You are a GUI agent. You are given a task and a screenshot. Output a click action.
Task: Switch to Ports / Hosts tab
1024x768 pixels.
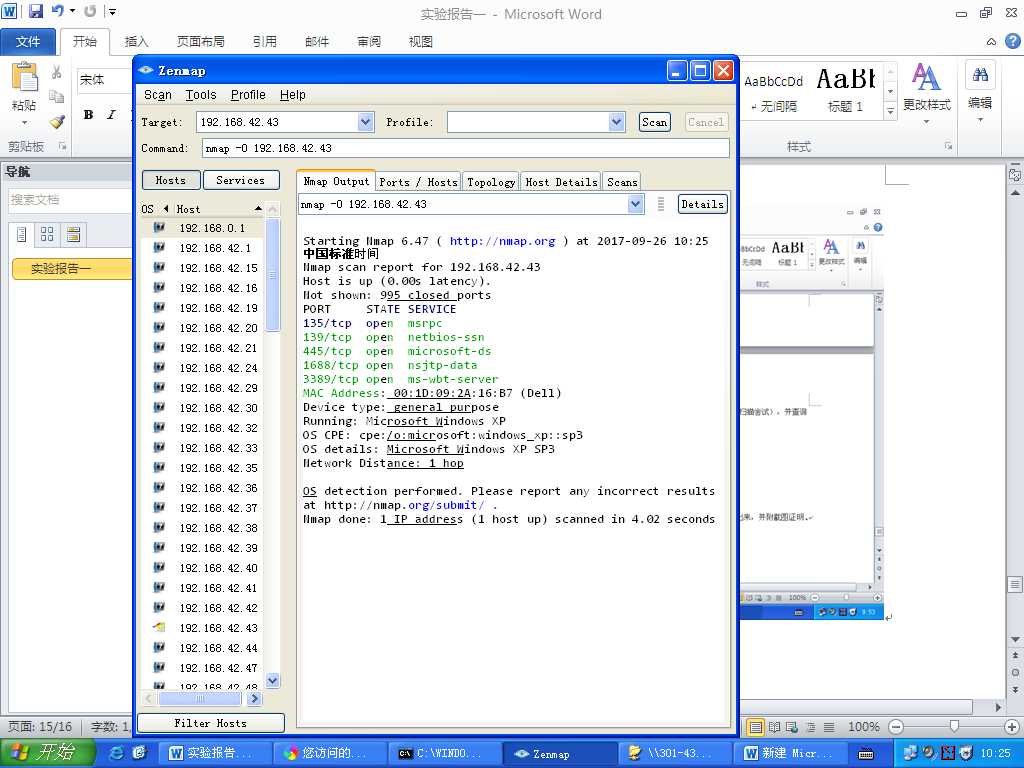[418, 182]
